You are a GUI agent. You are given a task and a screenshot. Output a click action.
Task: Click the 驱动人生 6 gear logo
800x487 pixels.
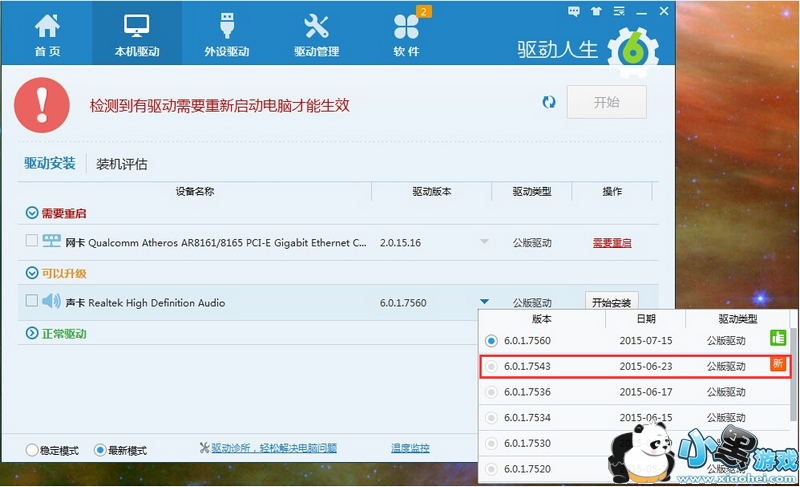click(x=633, y=51)
